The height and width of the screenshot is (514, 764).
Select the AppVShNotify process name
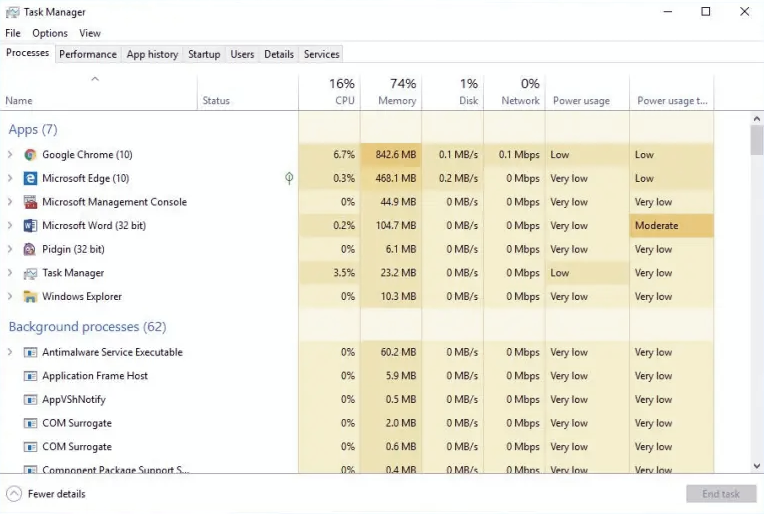pos(74,400)
